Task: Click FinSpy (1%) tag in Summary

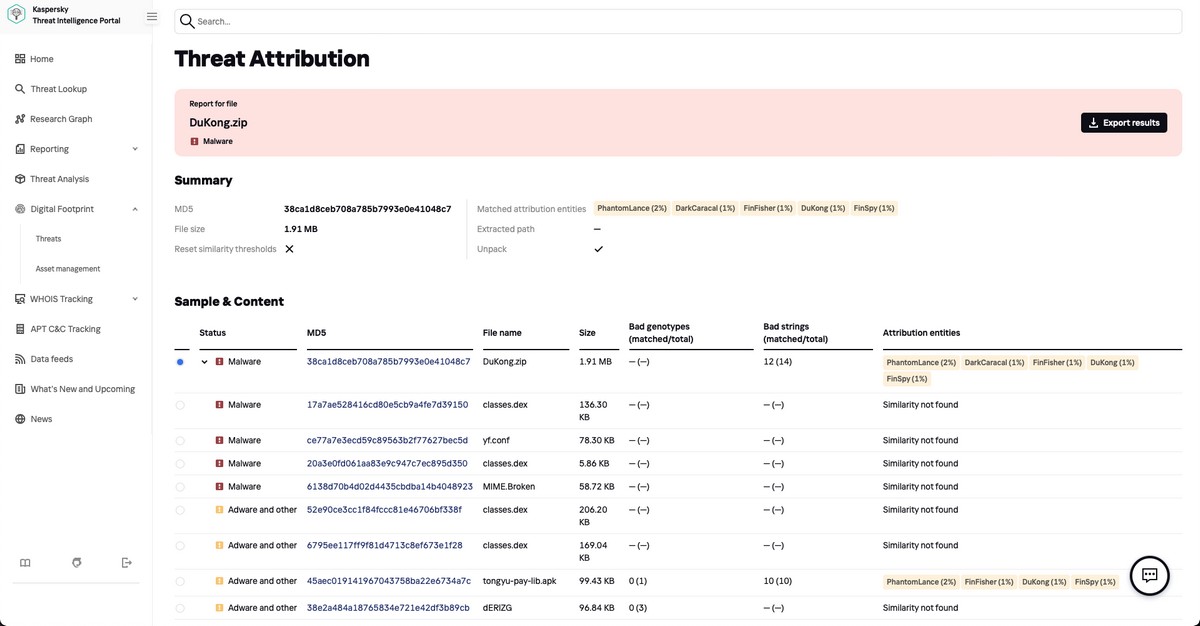Action: (x=874, y=209)
